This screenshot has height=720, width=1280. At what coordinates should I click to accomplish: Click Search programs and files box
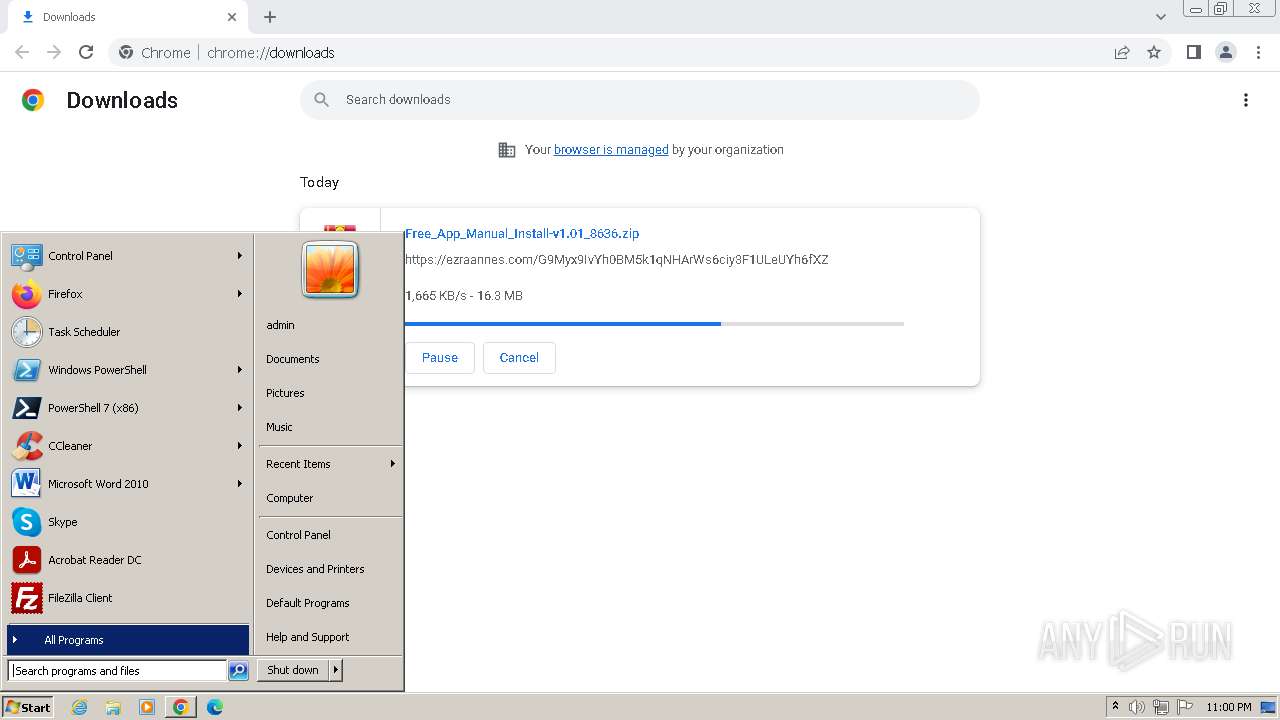(x=117, y=671)
